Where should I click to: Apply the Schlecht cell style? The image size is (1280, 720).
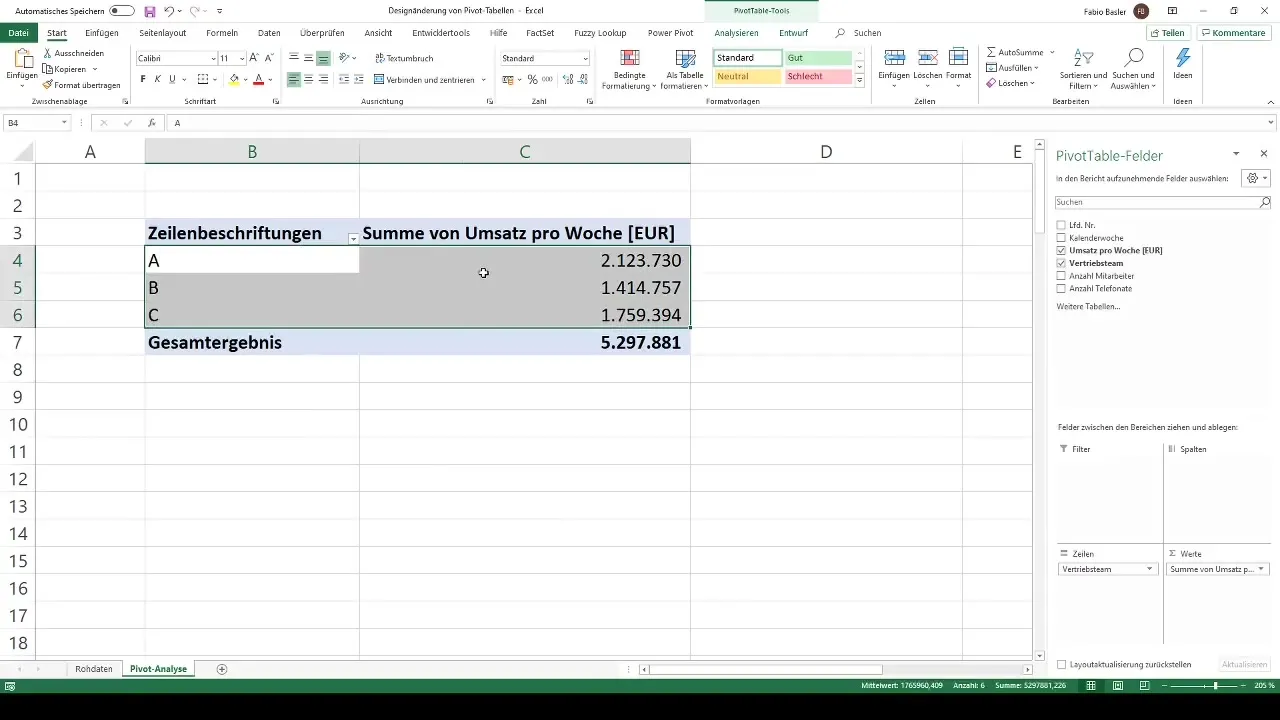click(x=818, y=76)
